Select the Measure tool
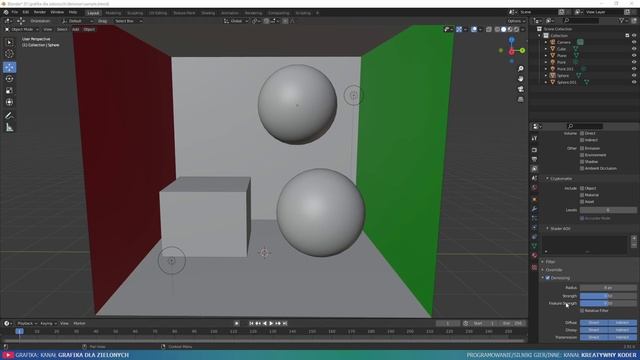This screenshot has width=640, height=360. [x=9, y=128]
